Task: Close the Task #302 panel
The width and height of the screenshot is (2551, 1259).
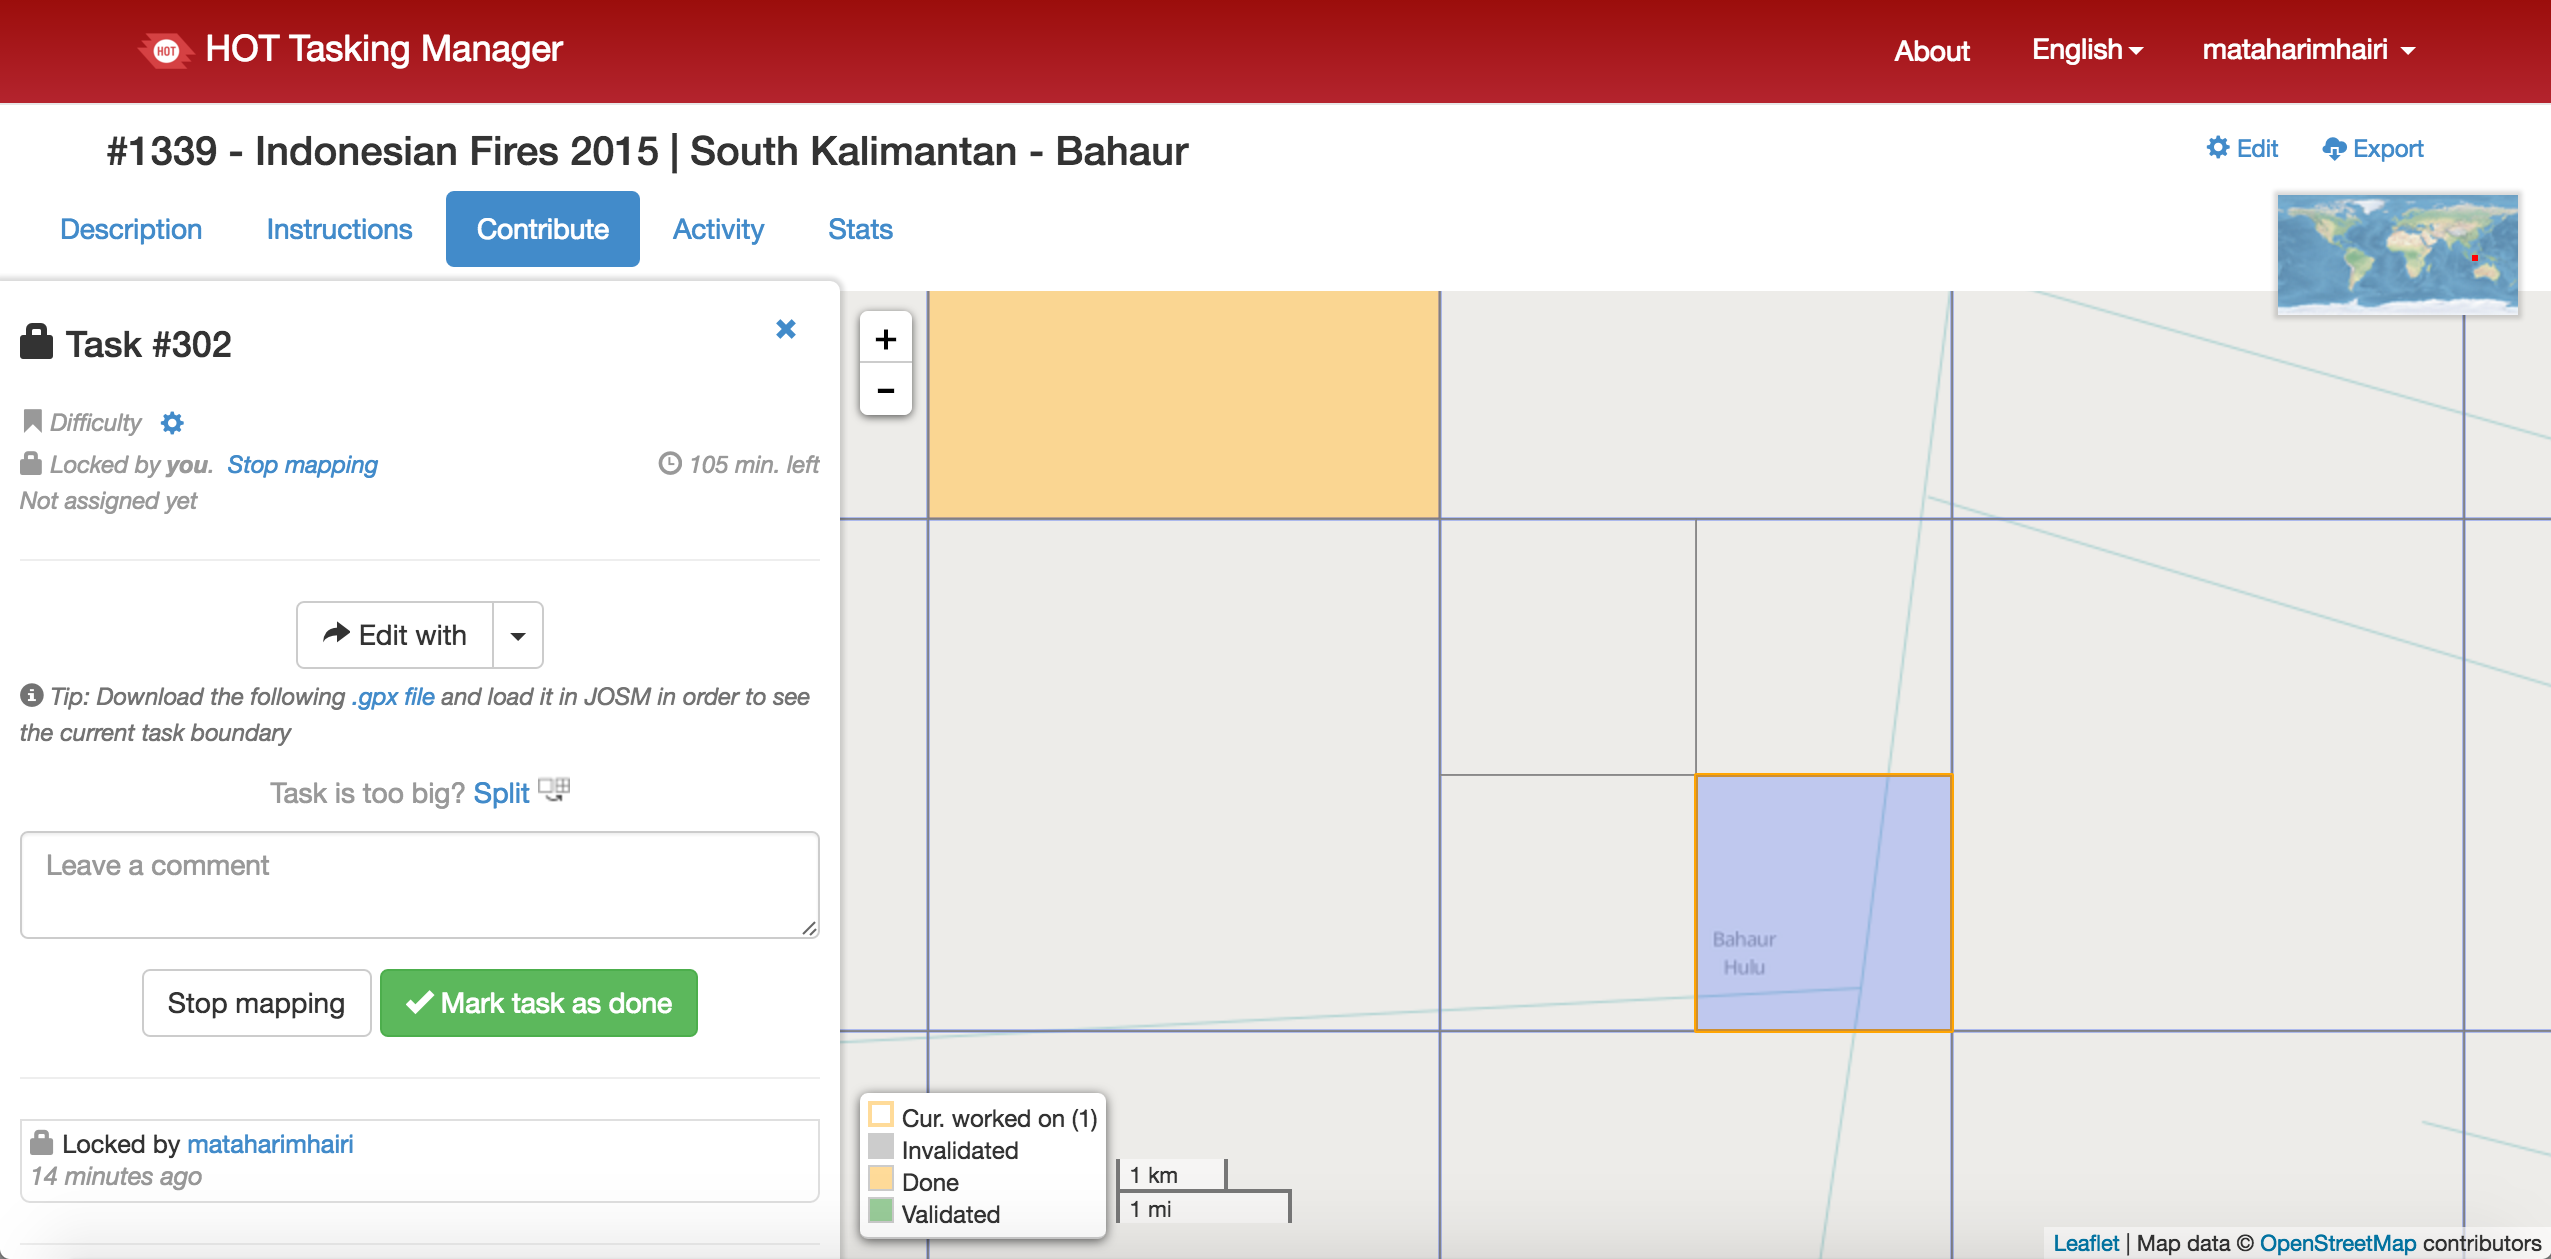Action: coord(786,329)
